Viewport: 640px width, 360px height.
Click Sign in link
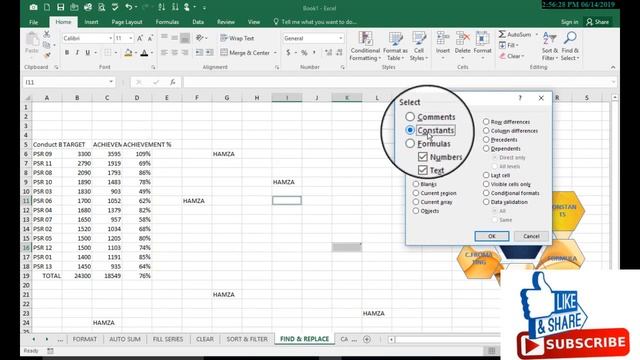(x=569, y=22)
